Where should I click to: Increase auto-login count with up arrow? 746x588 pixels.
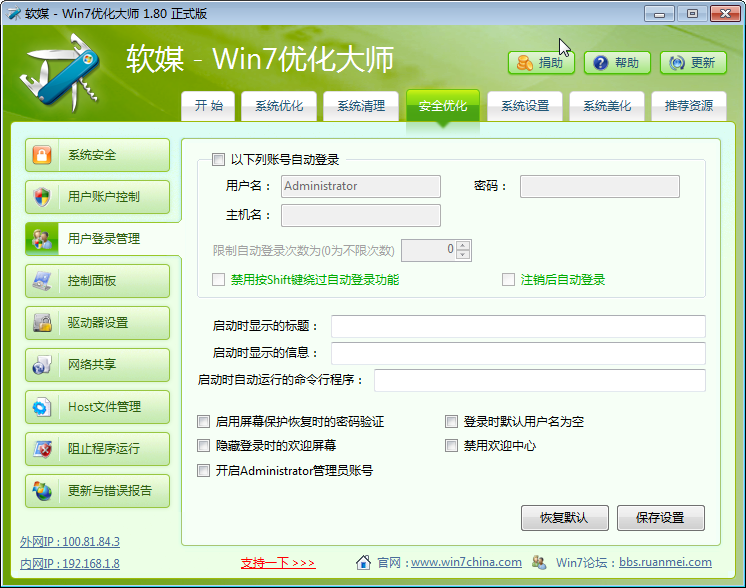click(x=463, y=245)
